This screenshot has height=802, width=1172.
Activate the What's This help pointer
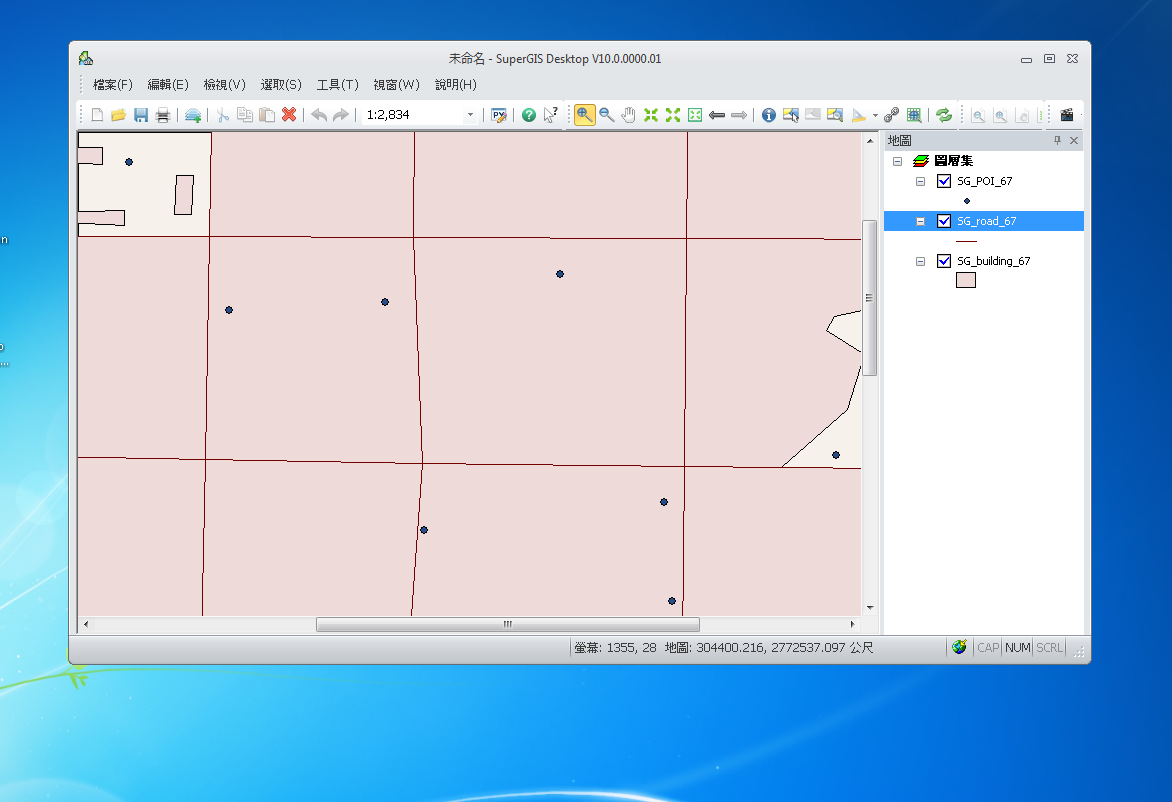point(551,115)
